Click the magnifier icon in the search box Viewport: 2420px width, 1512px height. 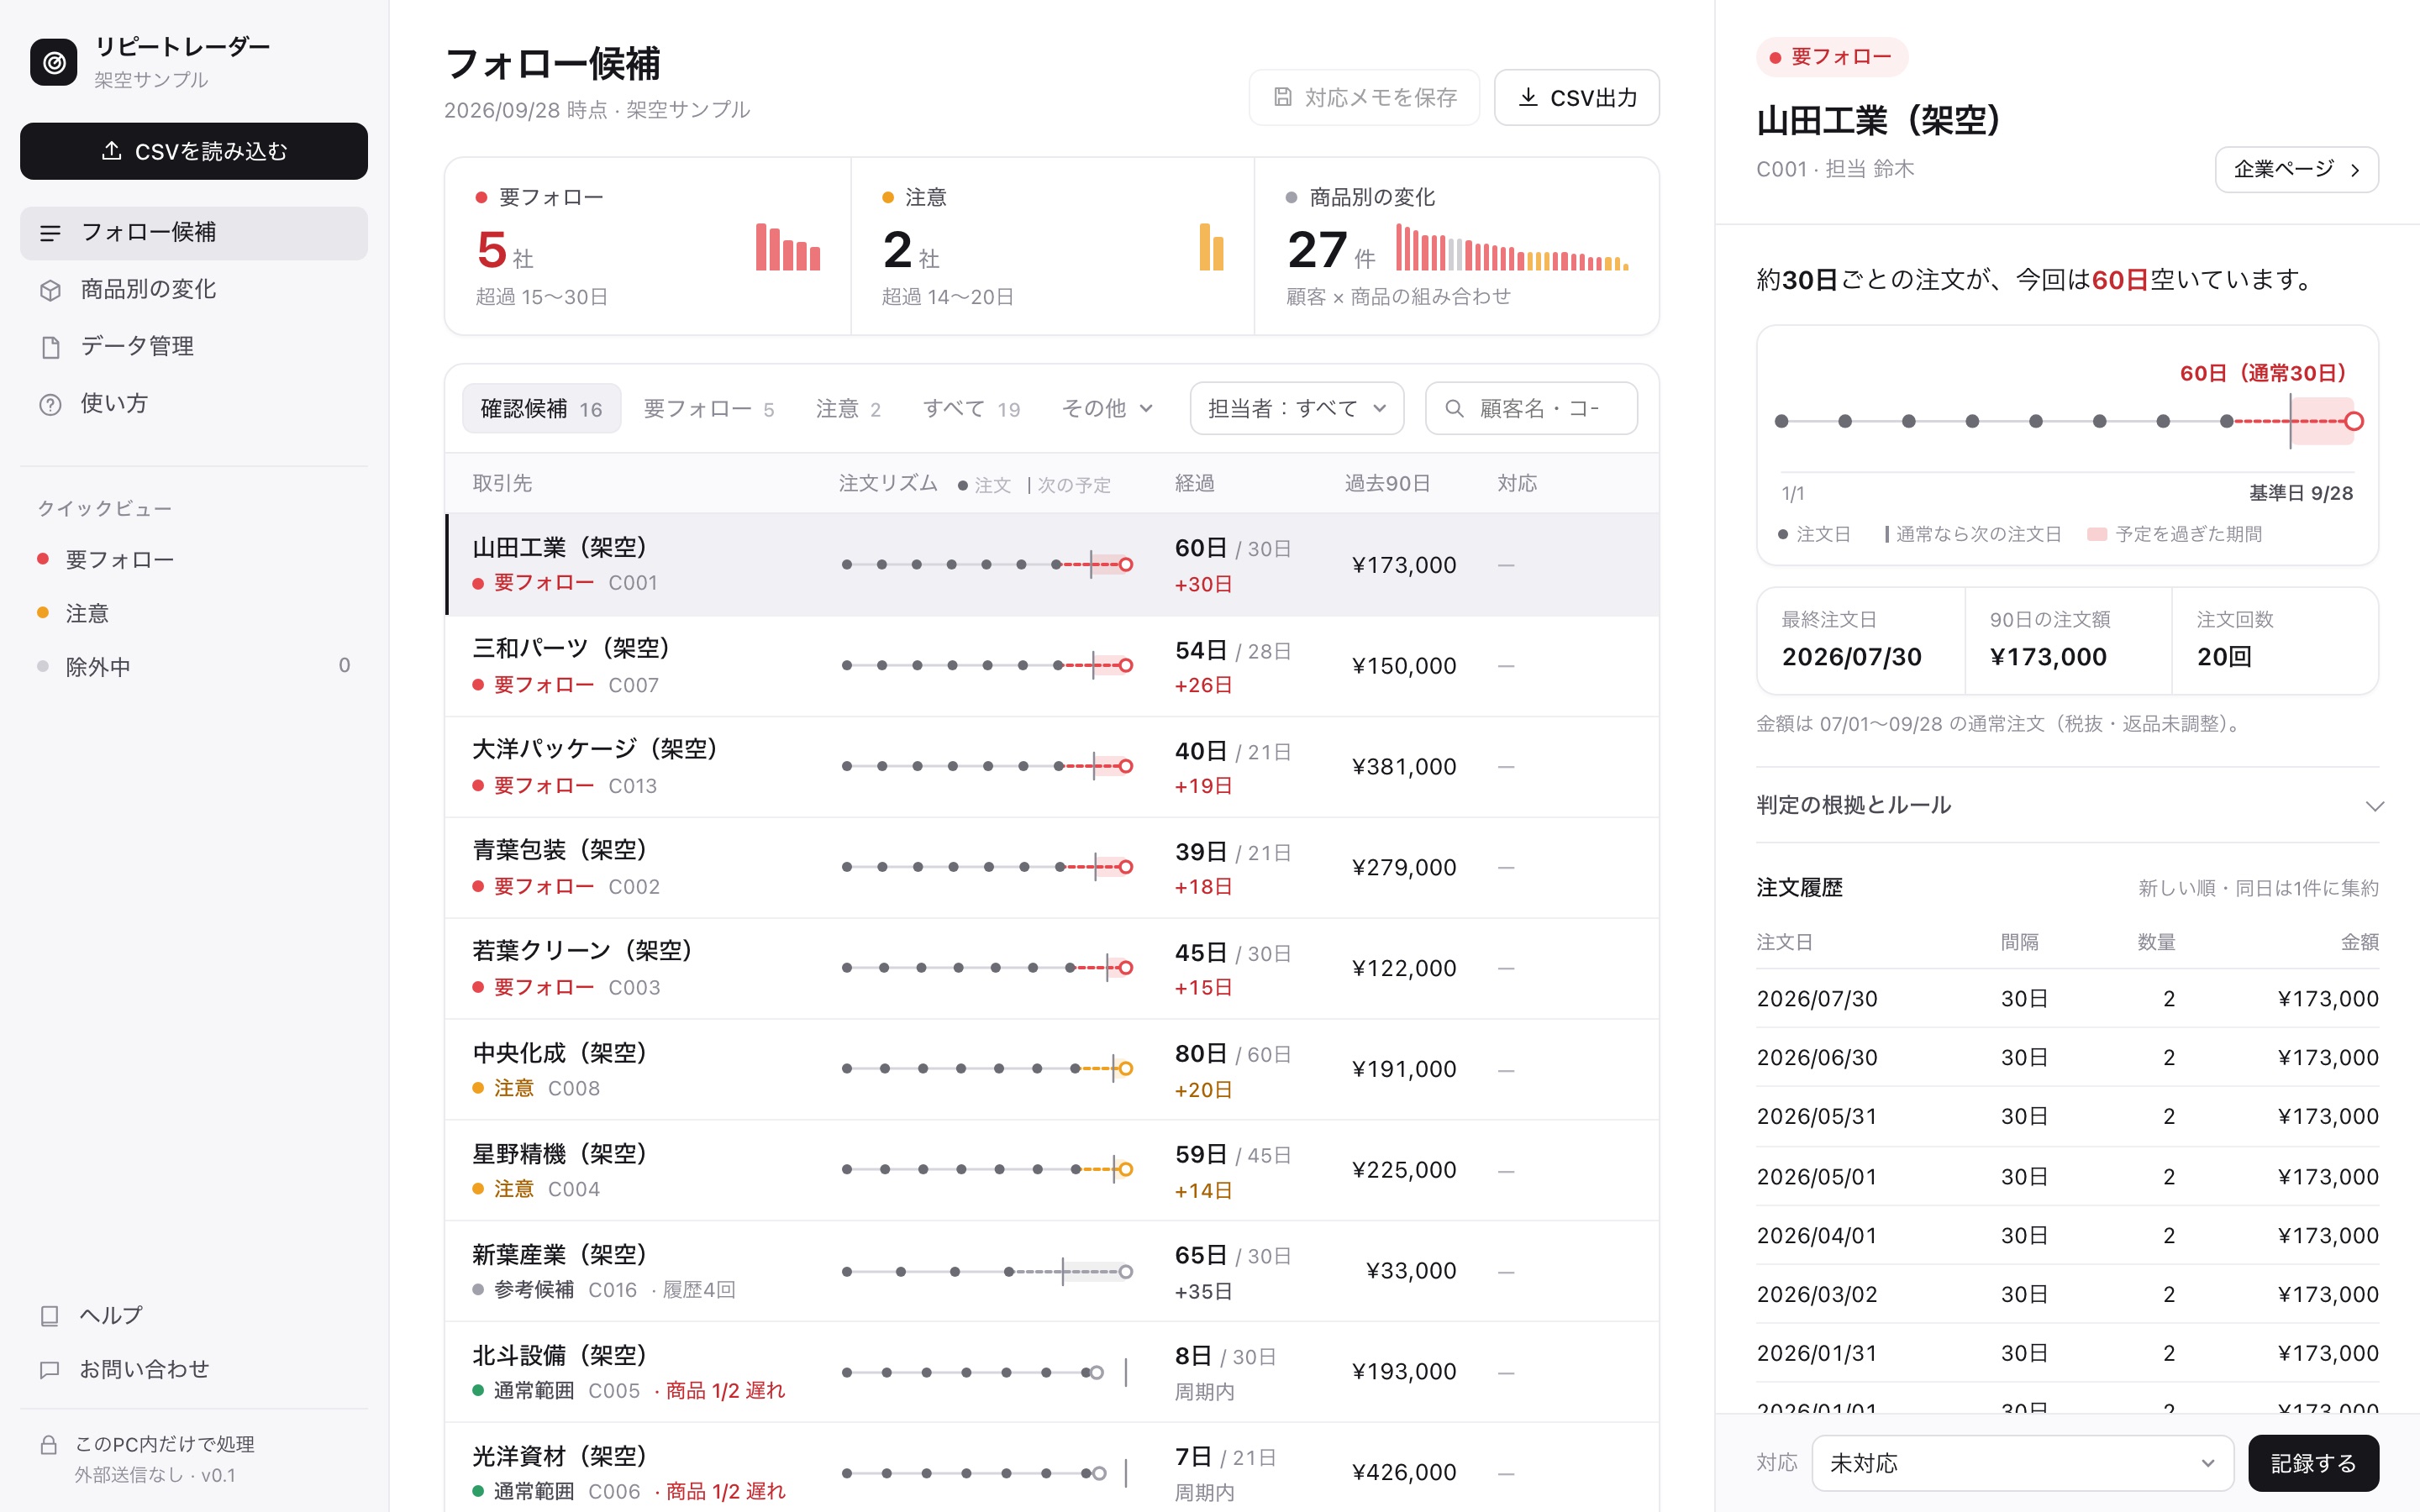[x=1455, y=408]
